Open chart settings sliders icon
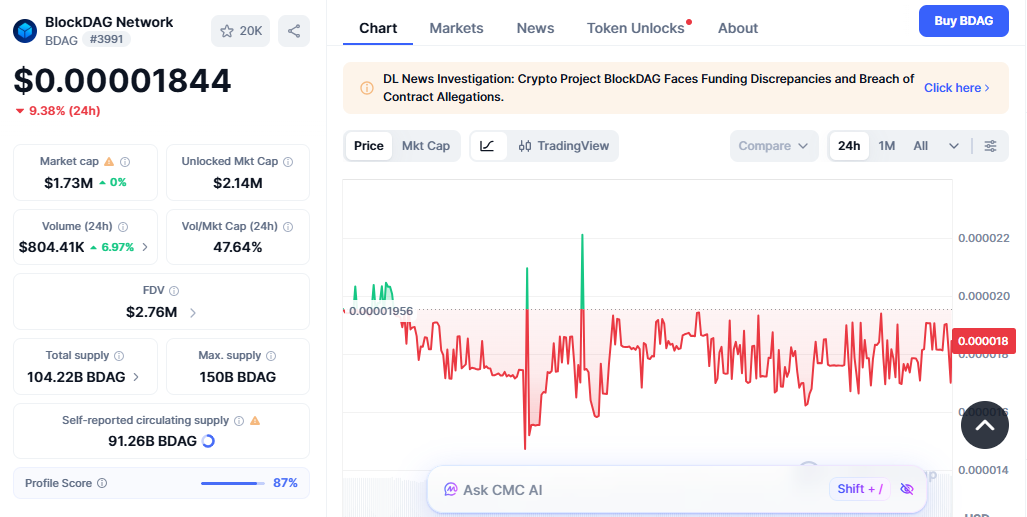This screenshot has height=517, width=1027. [x=990, y=145]
